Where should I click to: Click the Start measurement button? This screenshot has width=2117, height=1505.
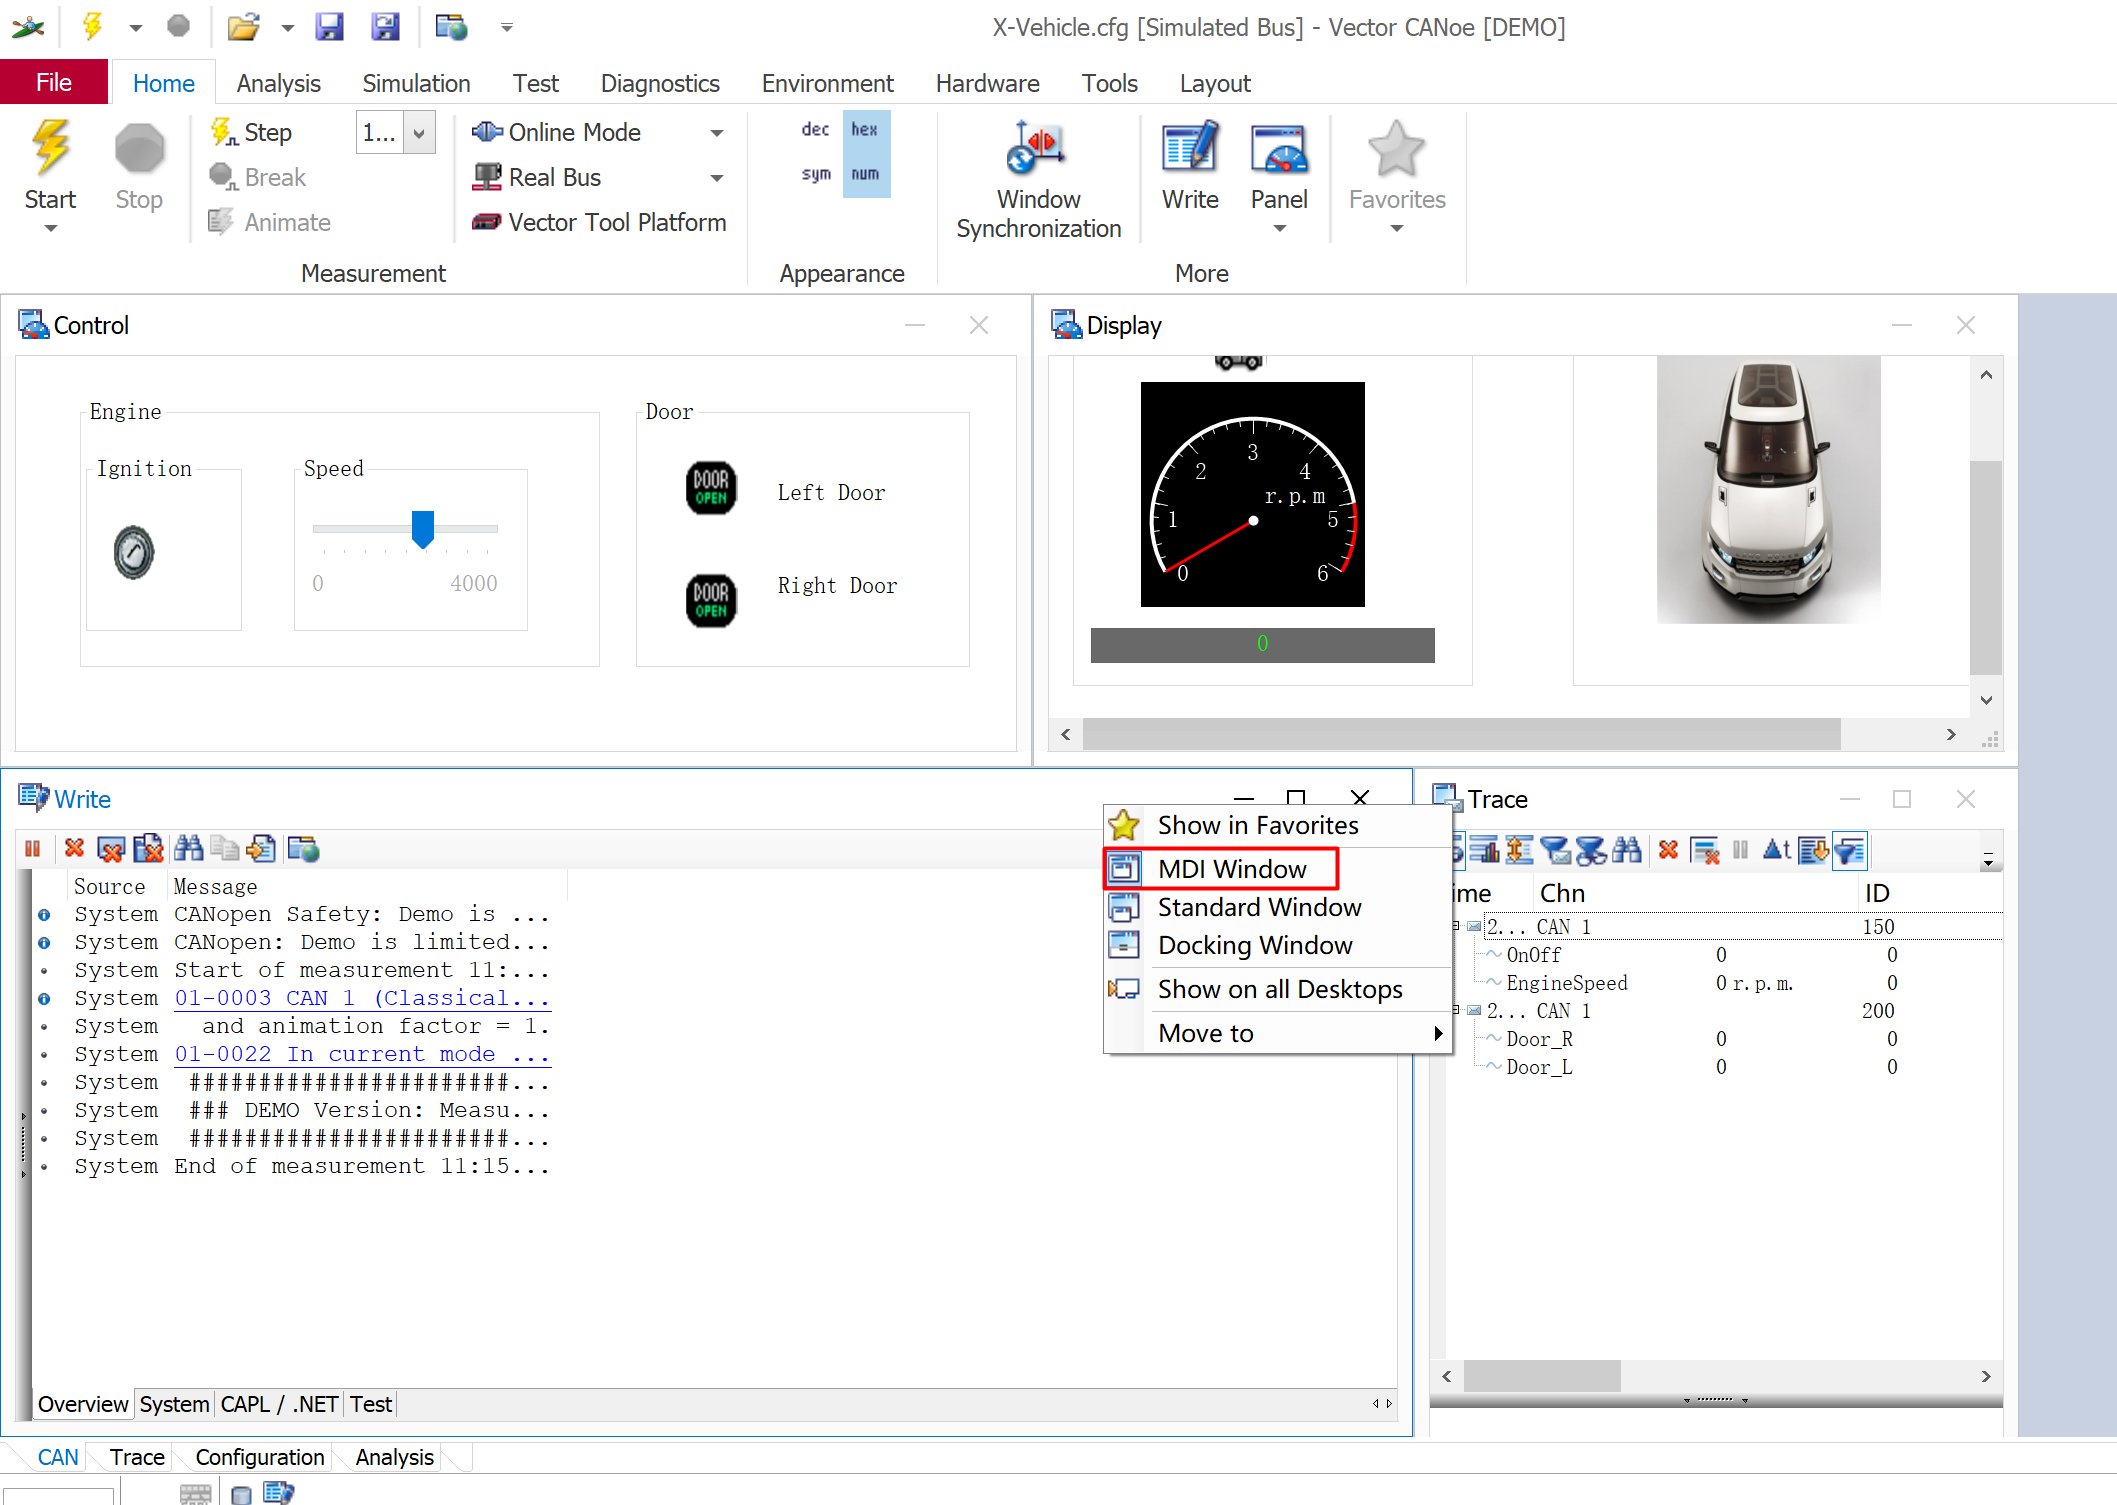[x=50, y=165]
